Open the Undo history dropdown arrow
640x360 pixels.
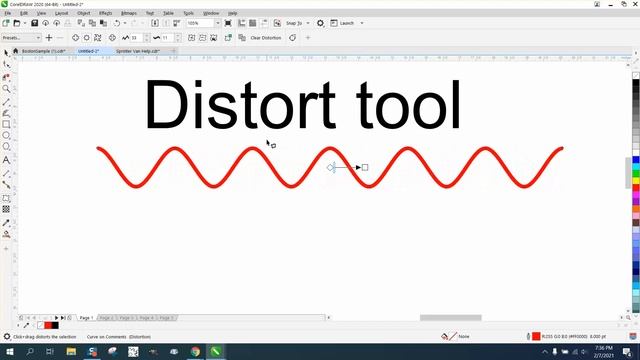(125, 23)
